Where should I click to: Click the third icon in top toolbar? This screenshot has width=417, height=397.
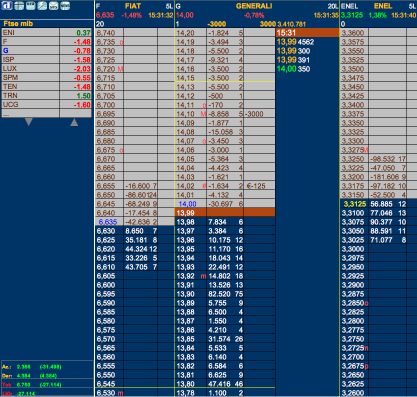[31, 5]
